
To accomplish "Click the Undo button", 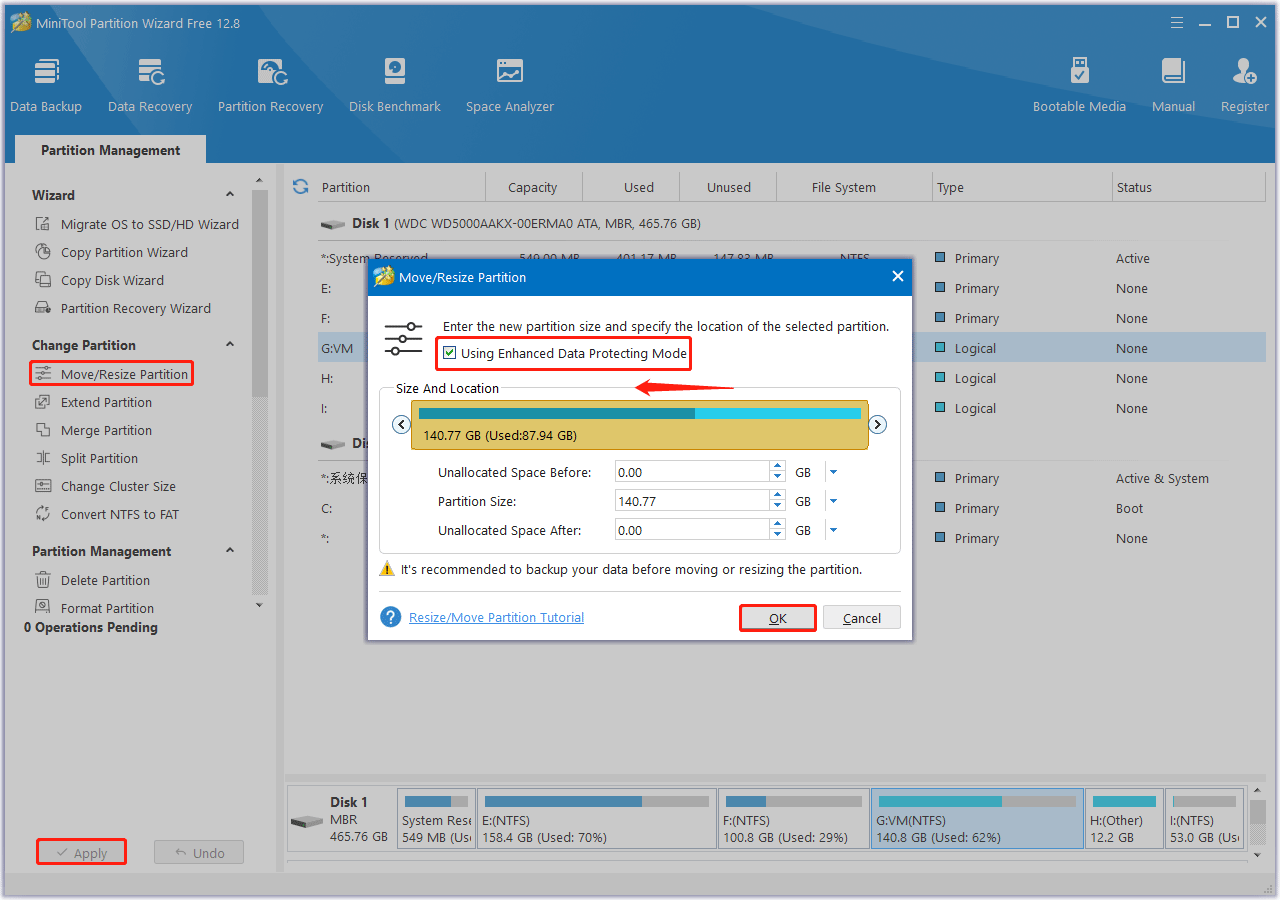I will 199,853.
